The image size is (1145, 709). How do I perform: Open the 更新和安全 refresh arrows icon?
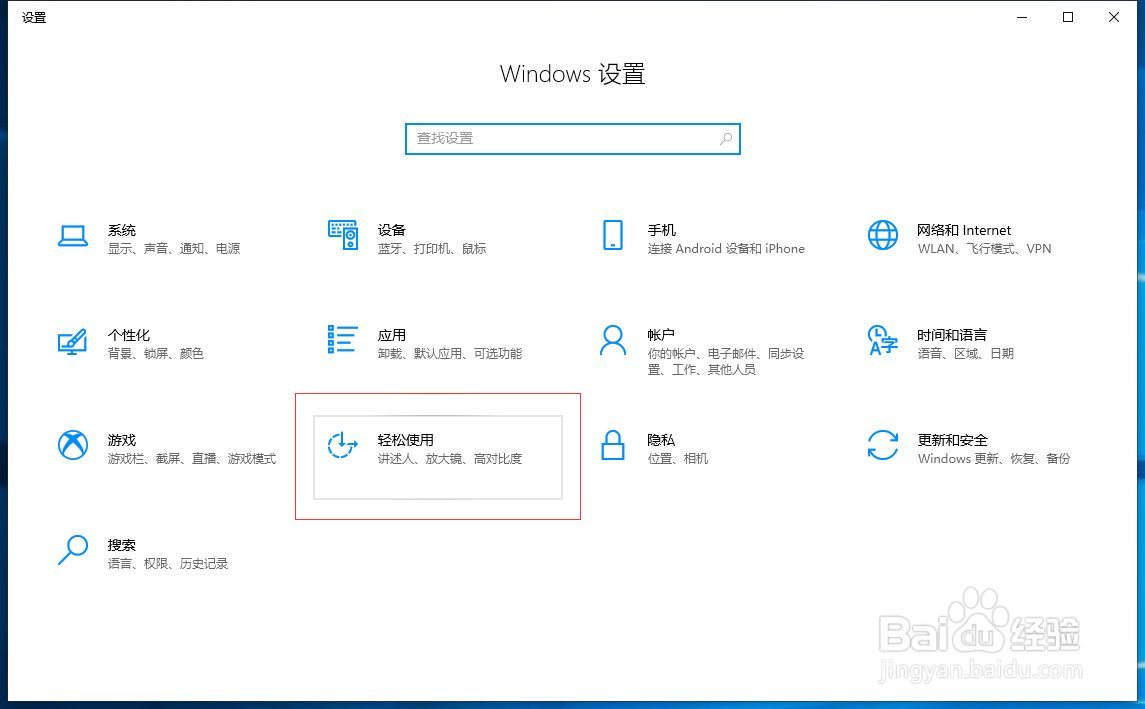click(x=883, y=445)
